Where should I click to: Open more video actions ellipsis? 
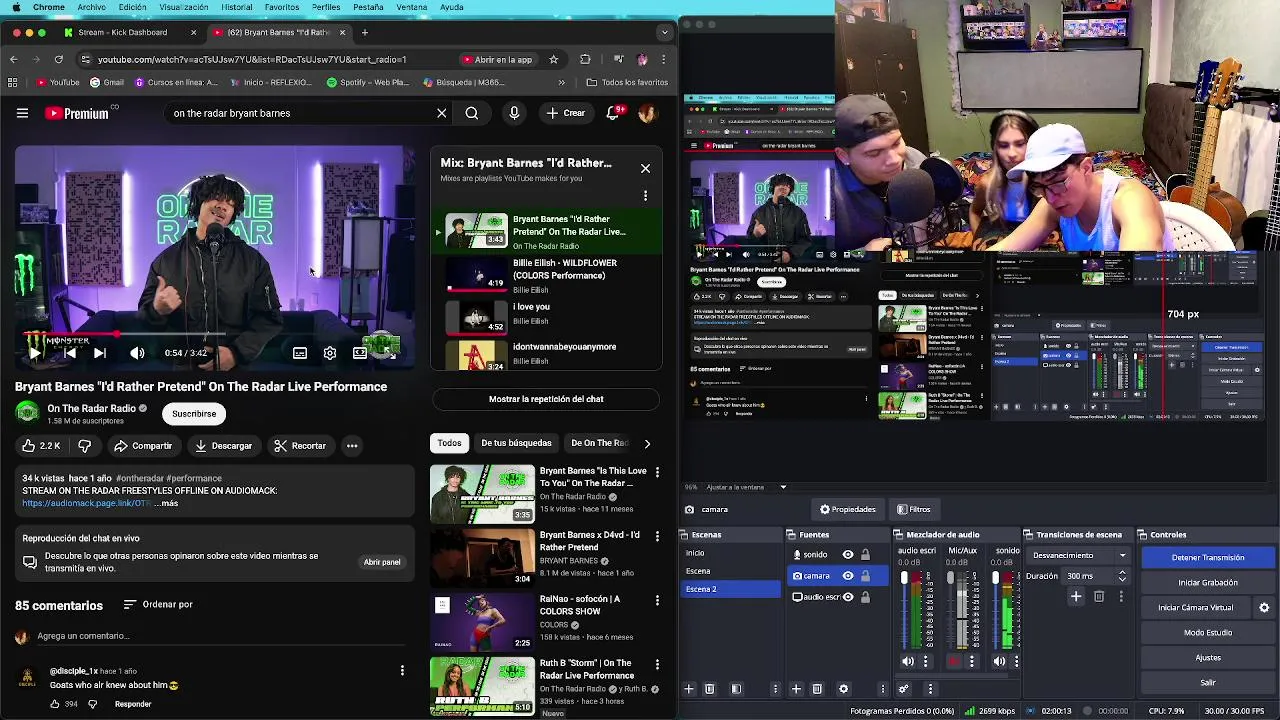click(x=352, y=446)
